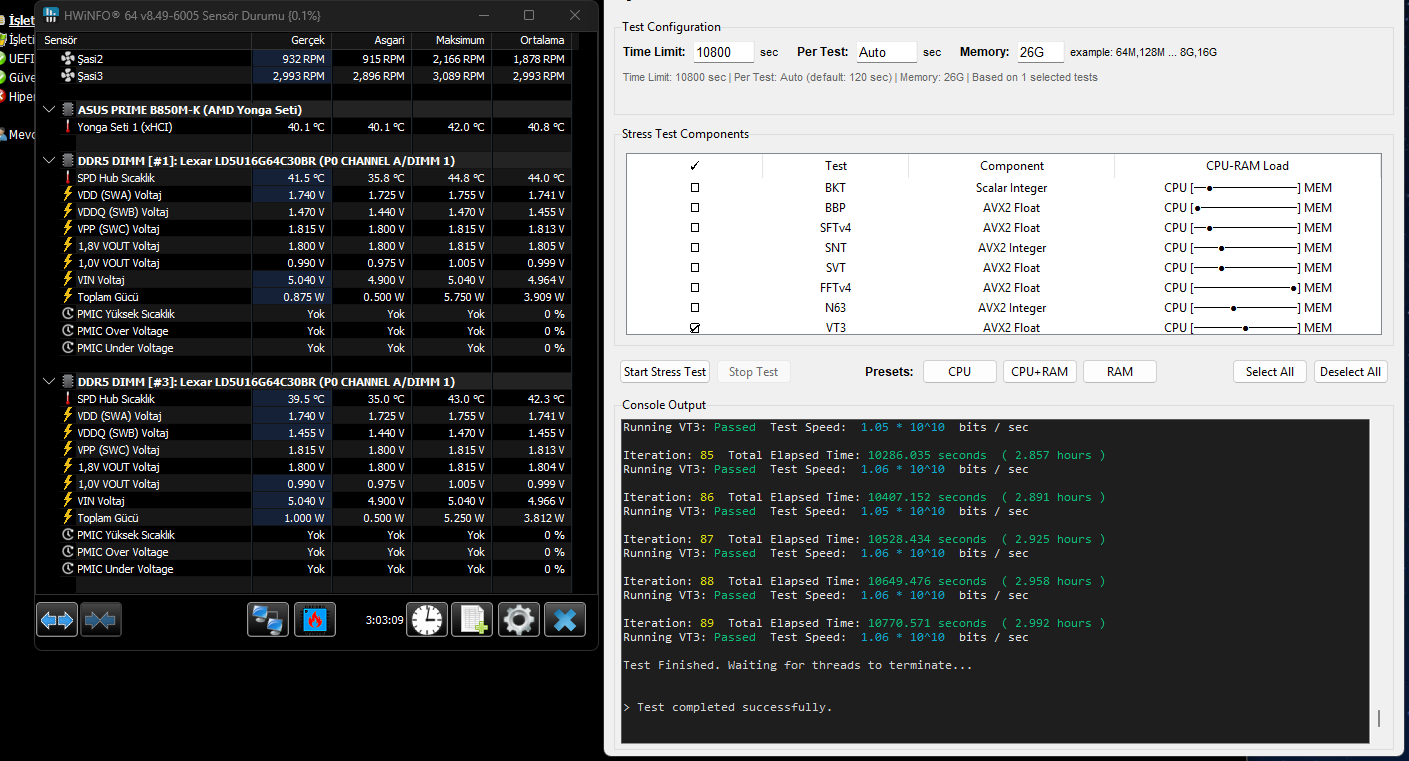Click the console output scrollbar thumb

[1378, 718]
